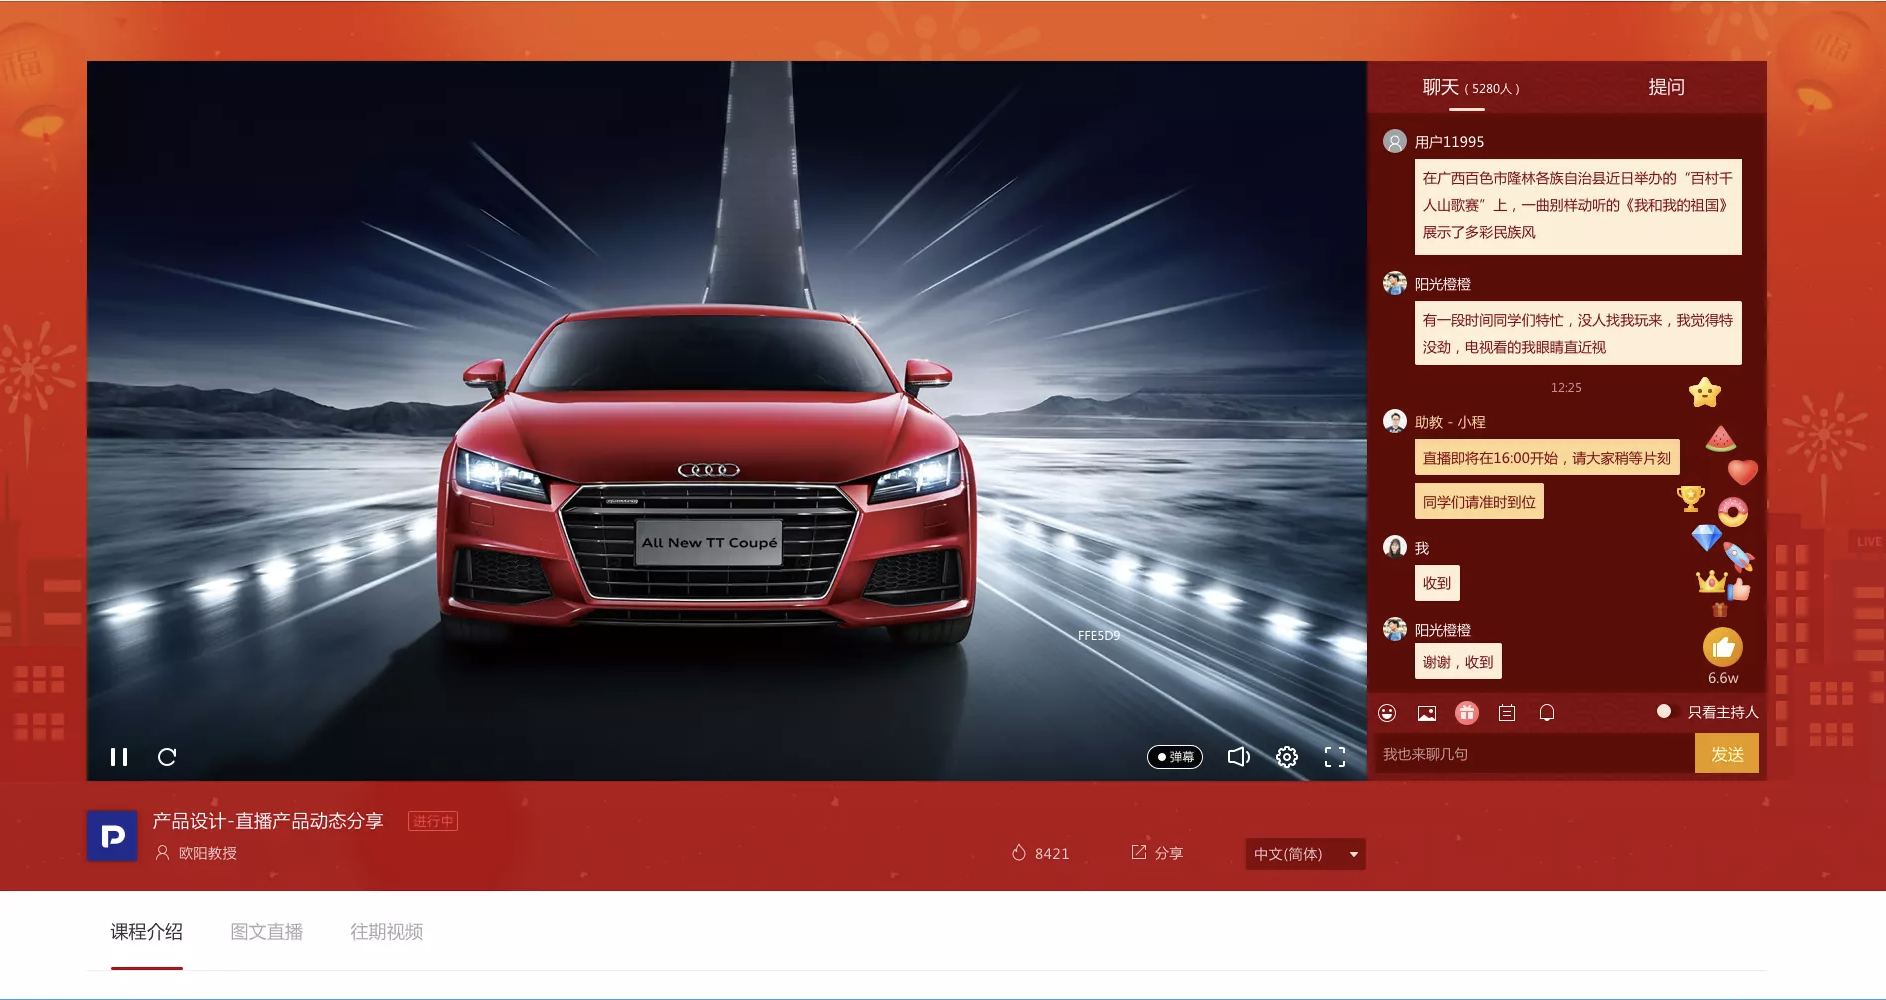Screen dimensions: 1886x1000
Task: Attach an image to chat message
Action: coord(1427,713)
